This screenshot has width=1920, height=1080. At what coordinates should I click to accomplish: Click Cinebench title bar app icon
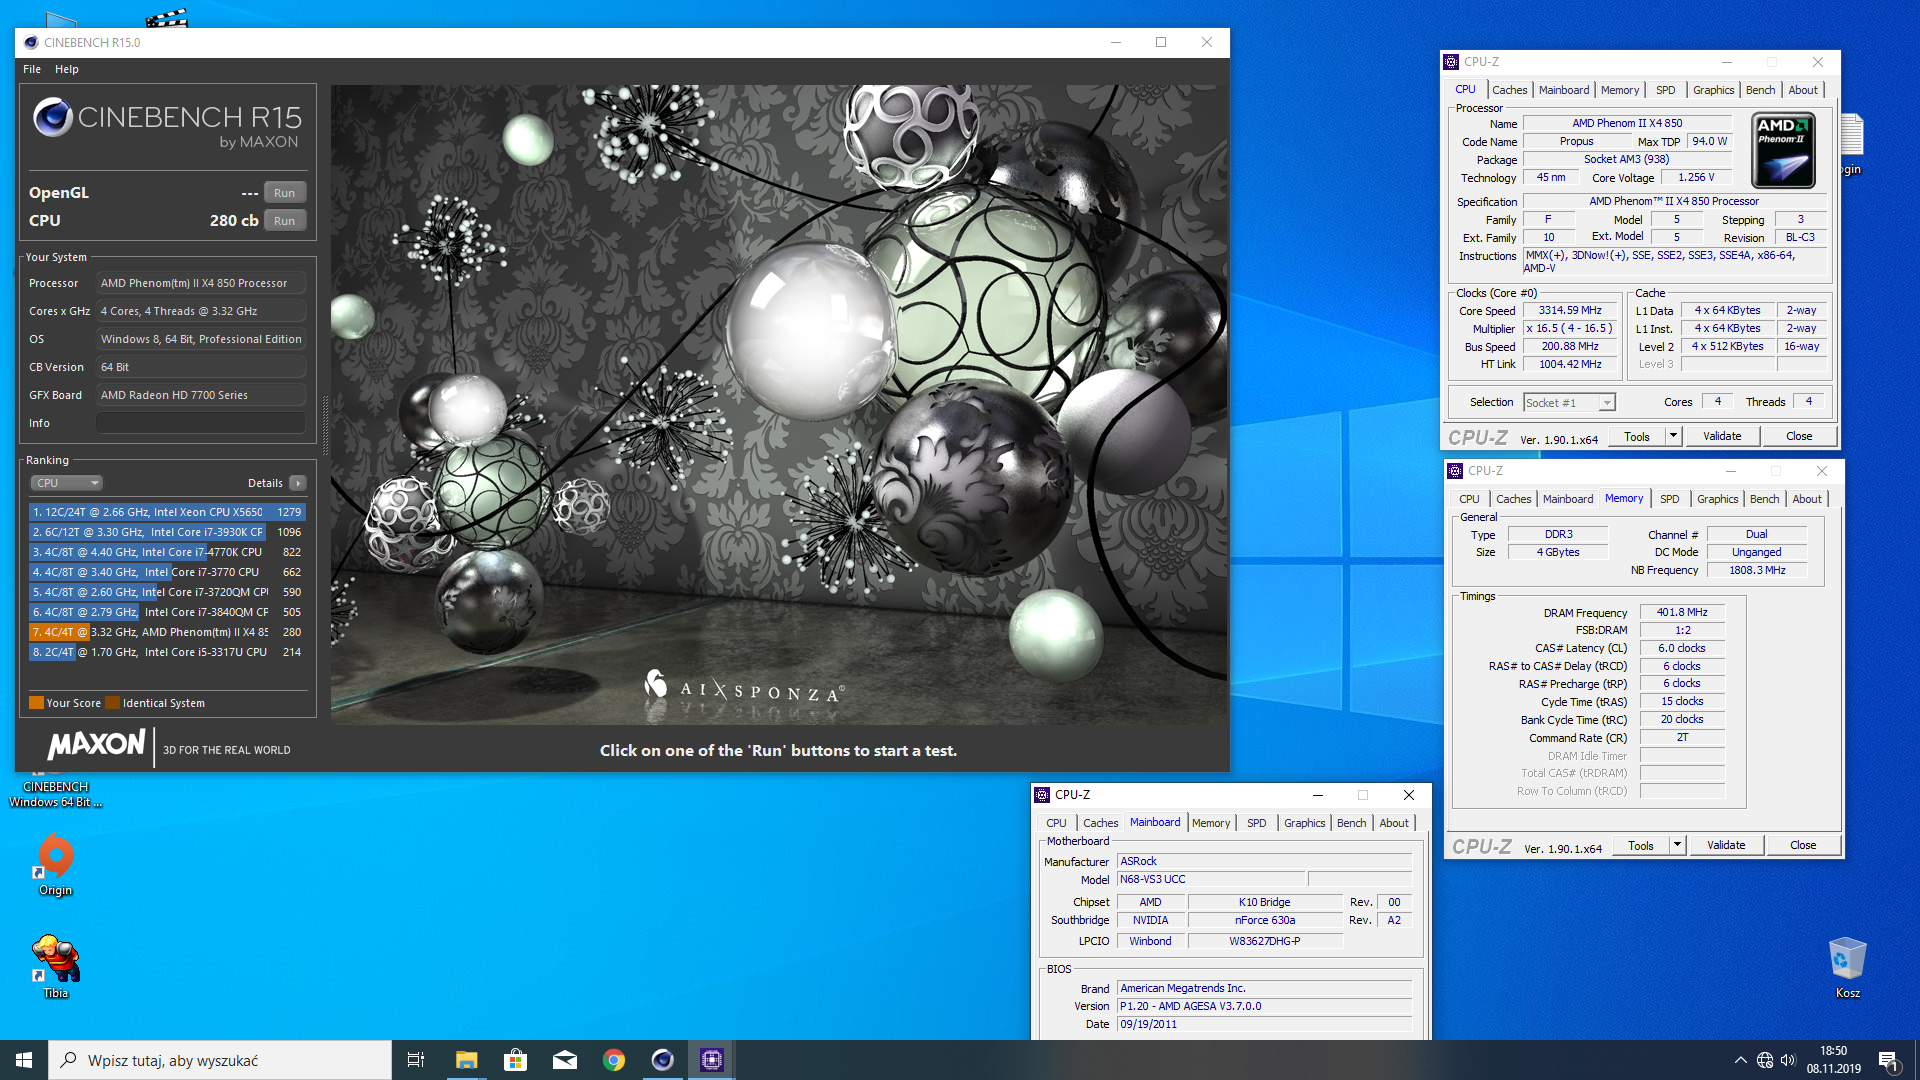click(31, 42)
